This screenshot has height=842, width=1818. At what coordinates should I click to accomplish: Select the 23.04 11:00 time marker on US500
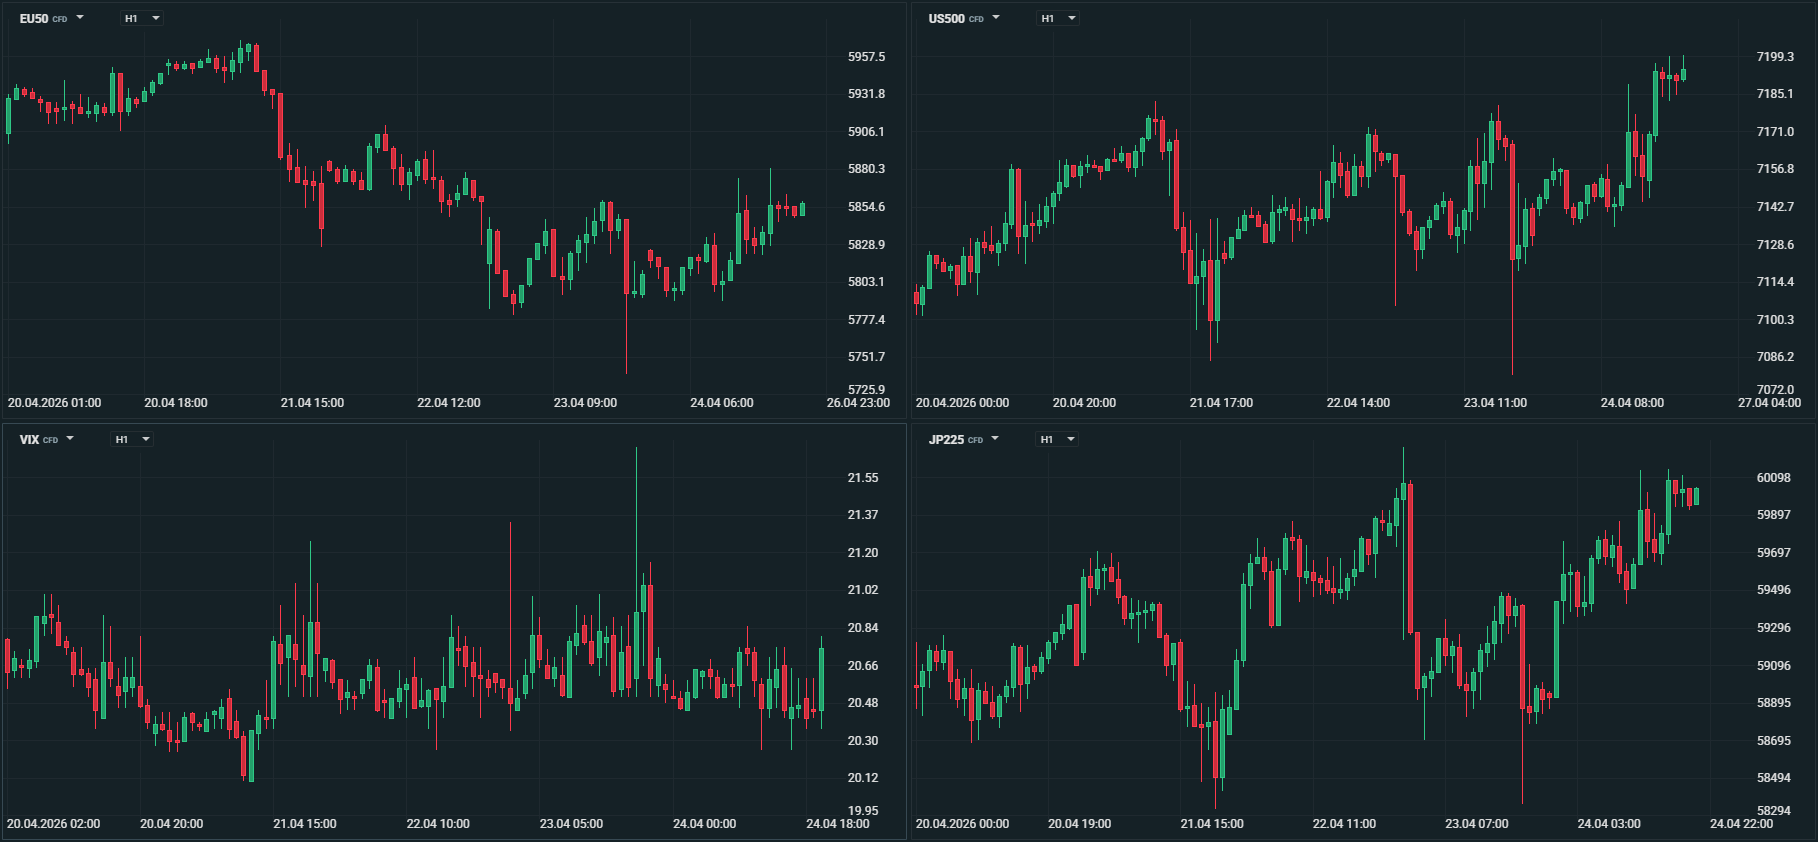pyautogui.click(x=1495, y=403)
